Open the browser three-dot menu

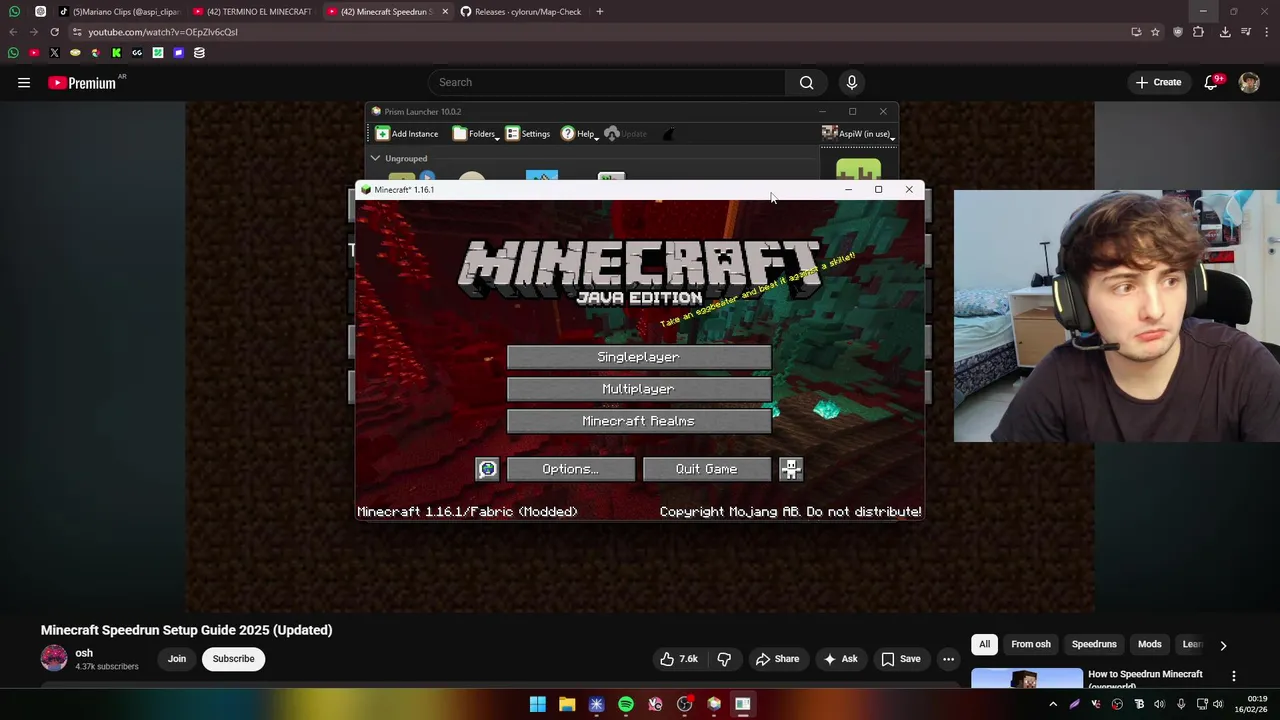pos(1266,32)
